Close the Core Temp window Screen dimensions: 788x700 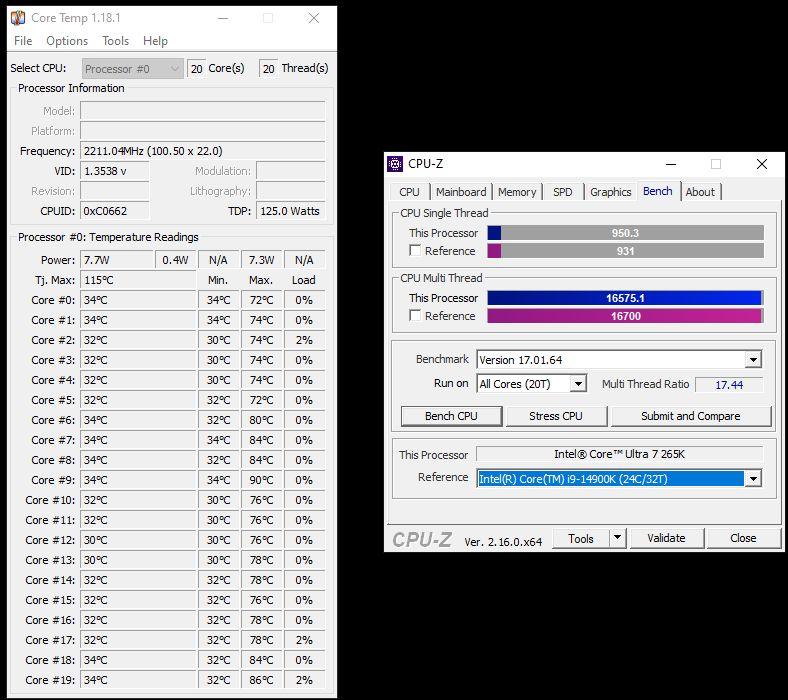314,18
